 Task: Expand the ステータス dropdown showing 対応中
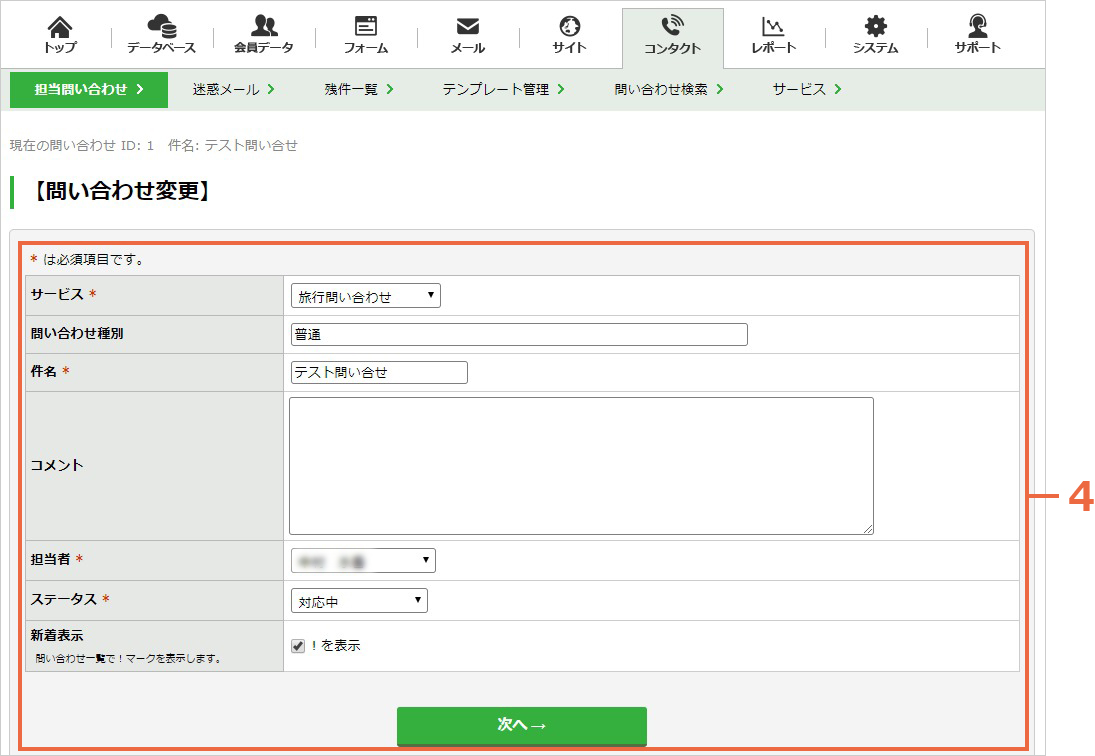359,601
